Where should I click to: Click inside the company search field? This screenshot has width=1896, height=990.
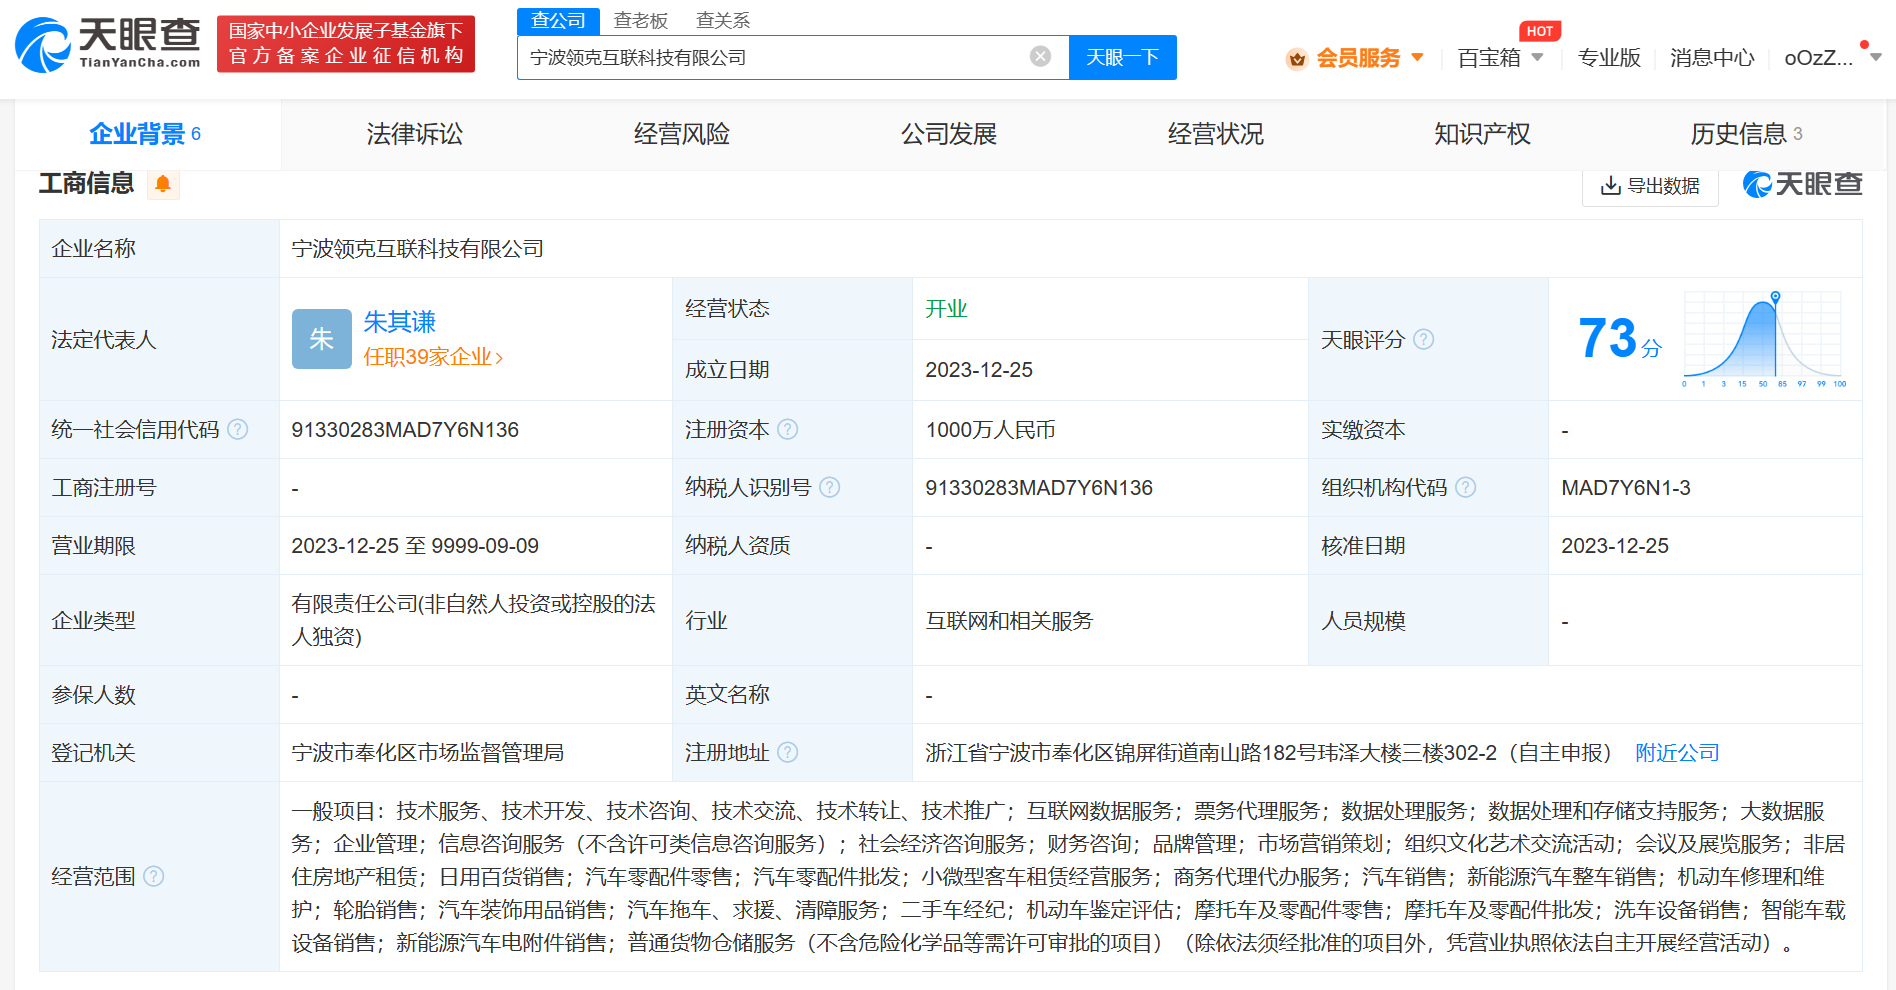(770, 58)
